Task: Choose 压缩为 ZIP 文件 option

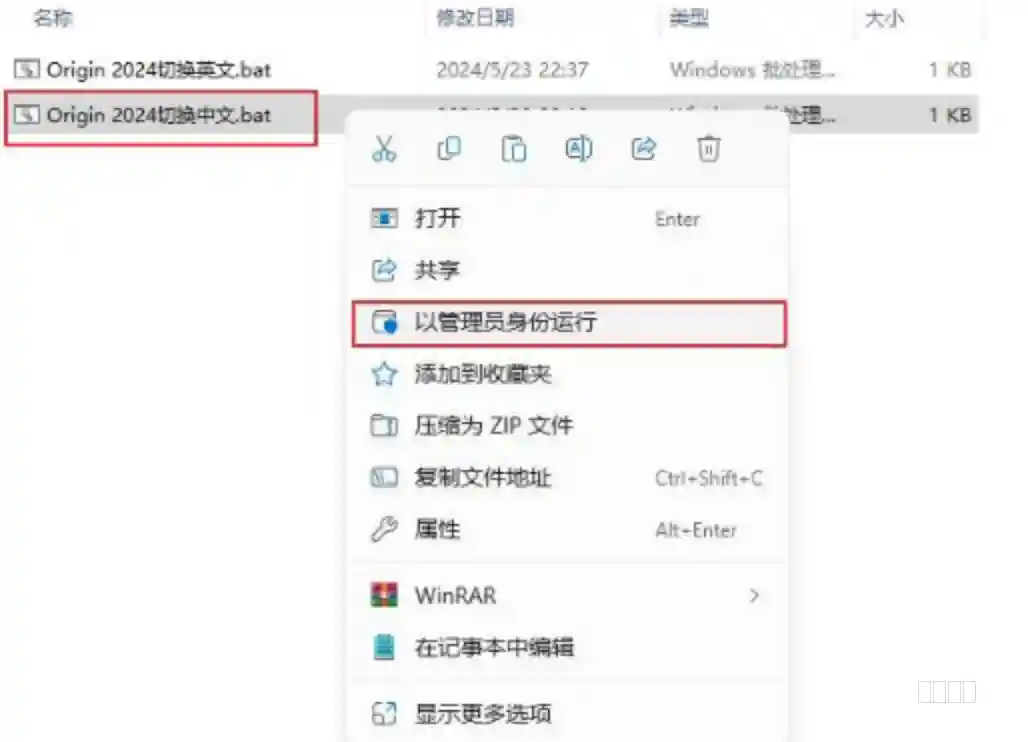Action: 568,426
